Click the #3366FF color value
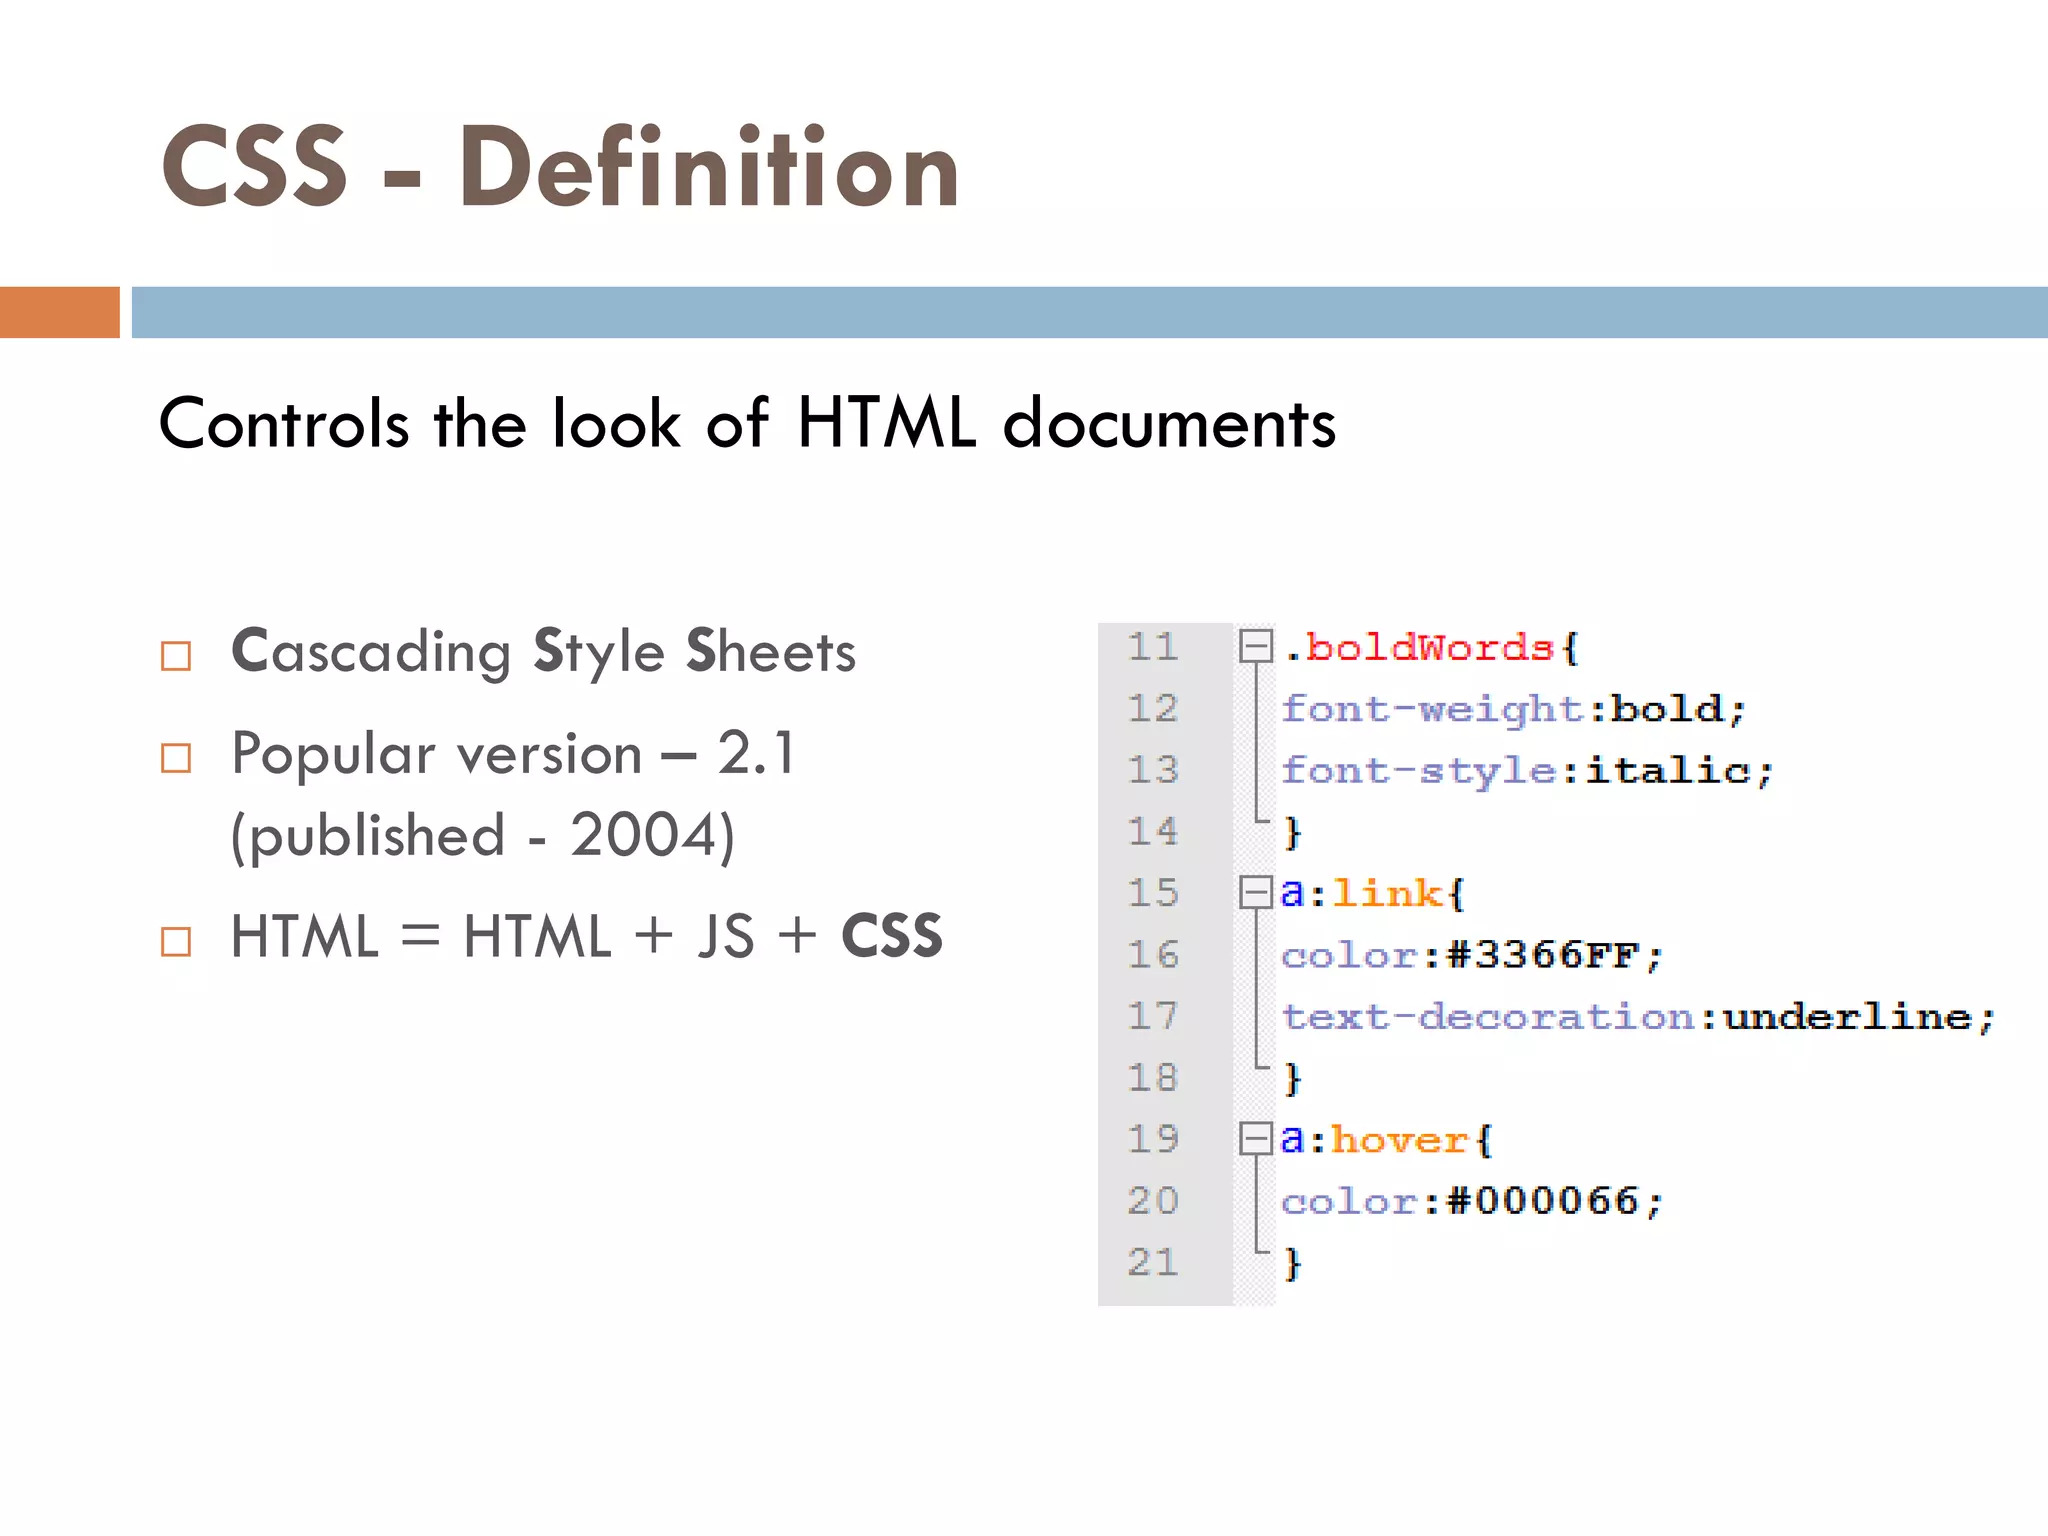This screenshot has height=1536, width=2048. [x=1542, y=955]
